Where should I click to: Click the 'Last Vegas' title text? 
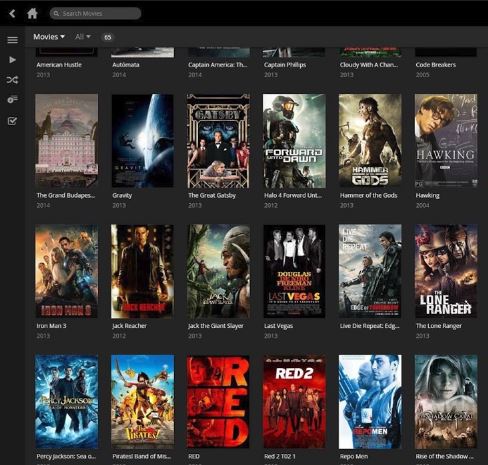click(278, 326)
